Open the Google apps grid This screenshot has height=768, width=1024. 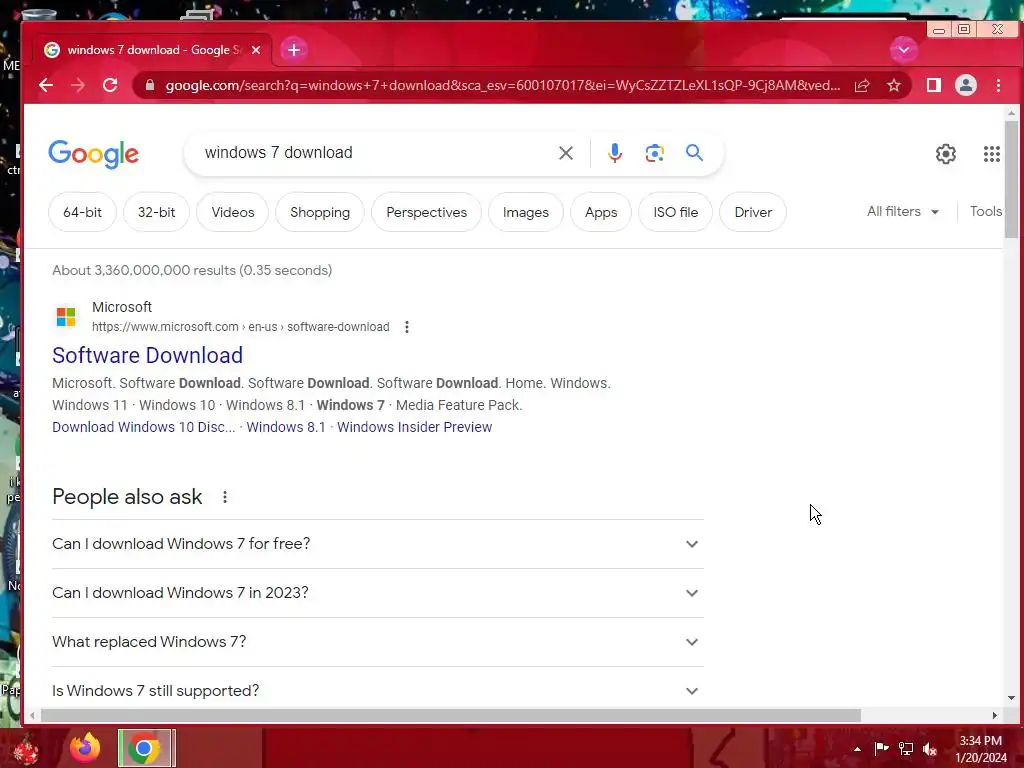point(991,154)
